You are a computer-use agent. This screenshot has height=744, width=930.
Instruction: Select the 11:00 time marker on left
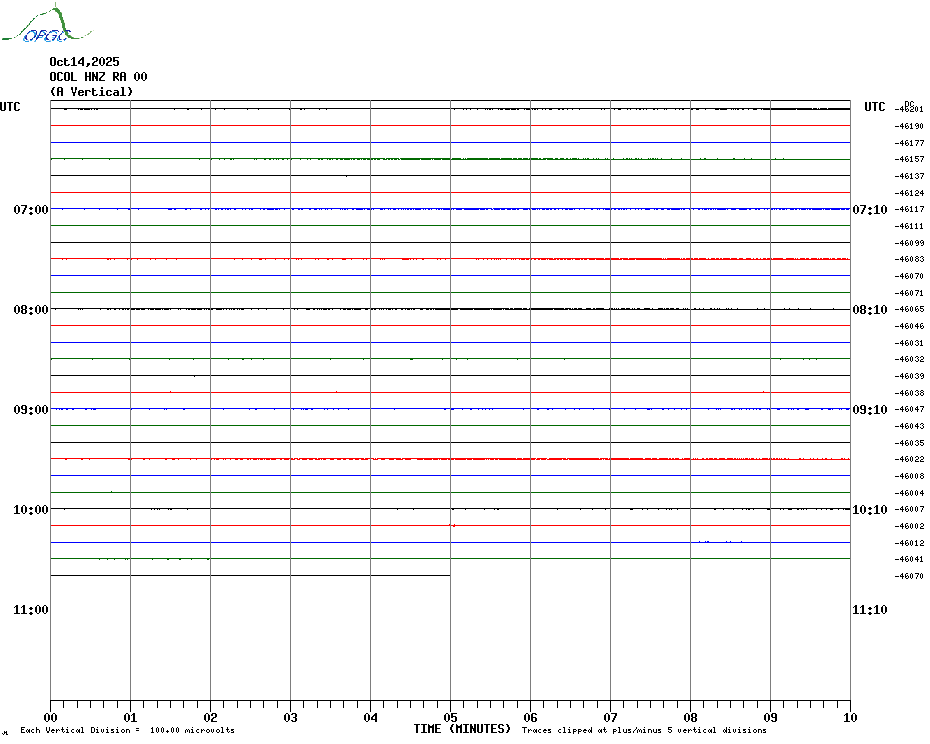pyautogui.click(x=31, y=610)
